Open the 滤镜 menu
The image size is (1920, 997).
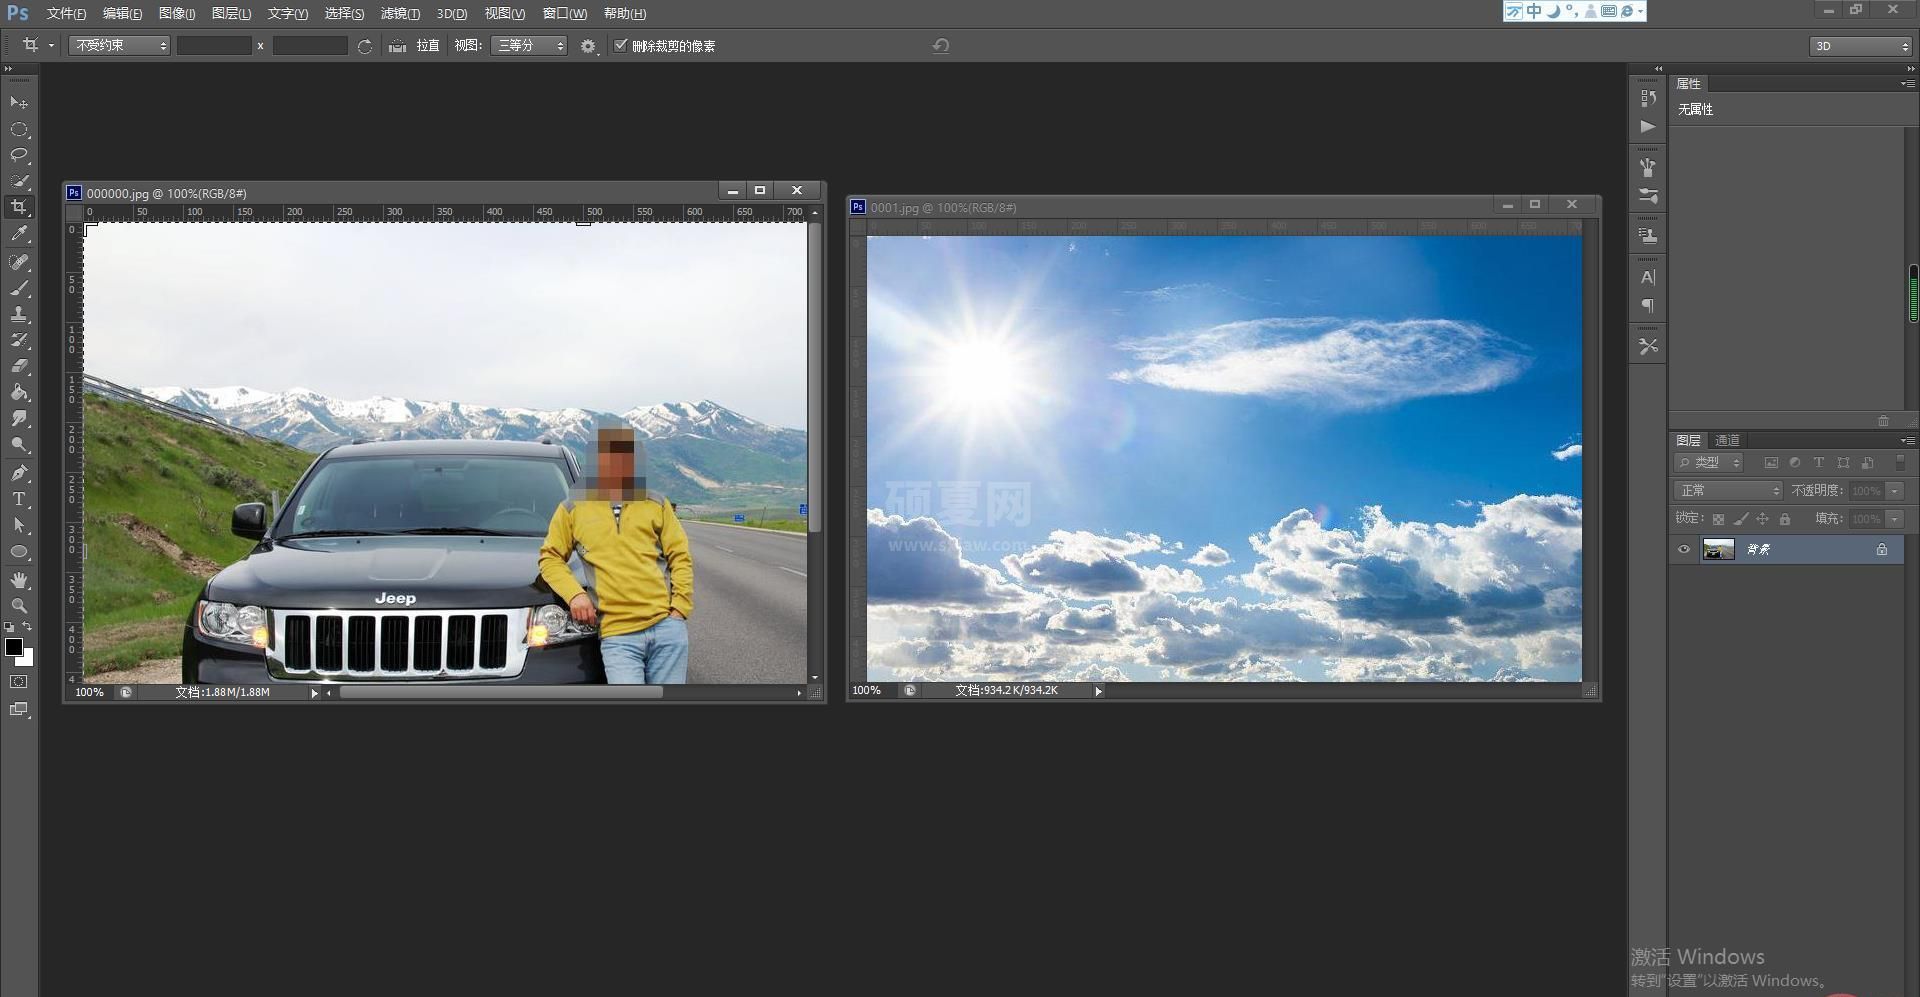coord(400,14)
